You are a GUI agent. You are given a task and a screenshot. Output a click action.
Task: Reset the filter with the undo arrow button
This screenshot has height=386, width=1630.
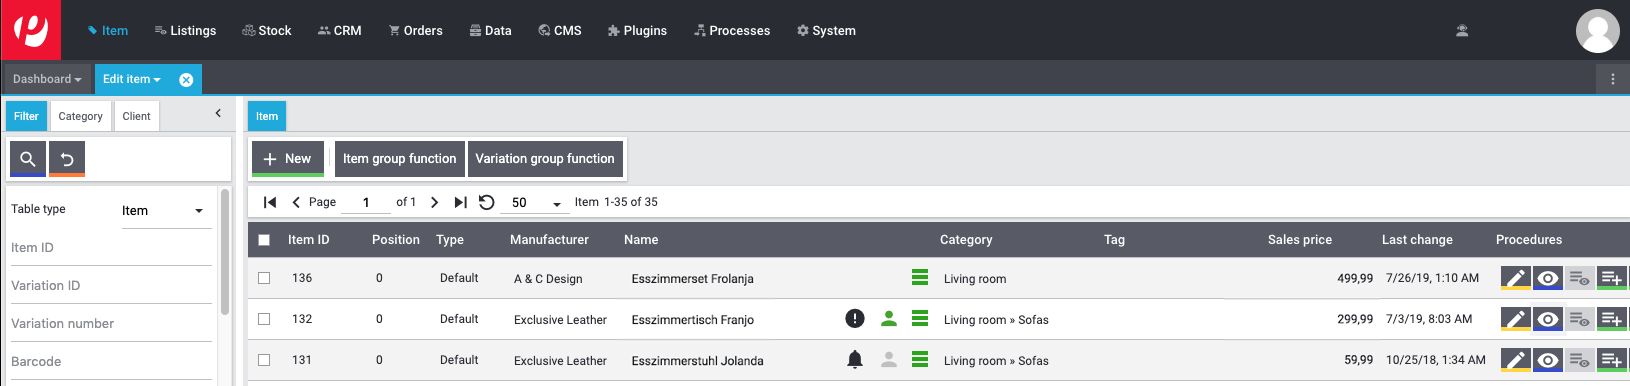[x=67, y=159]
